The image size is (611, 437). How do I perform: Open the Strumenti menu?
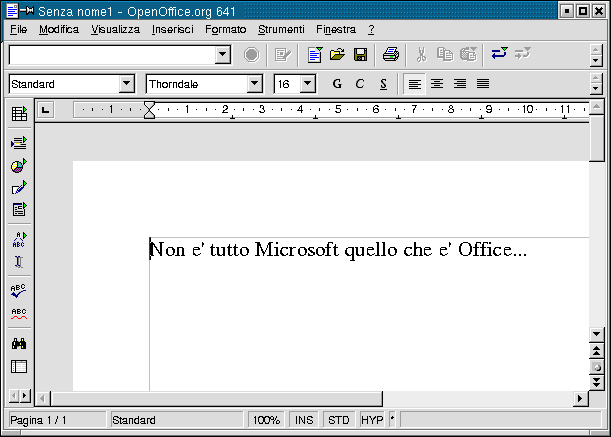(x=281, y=30)
